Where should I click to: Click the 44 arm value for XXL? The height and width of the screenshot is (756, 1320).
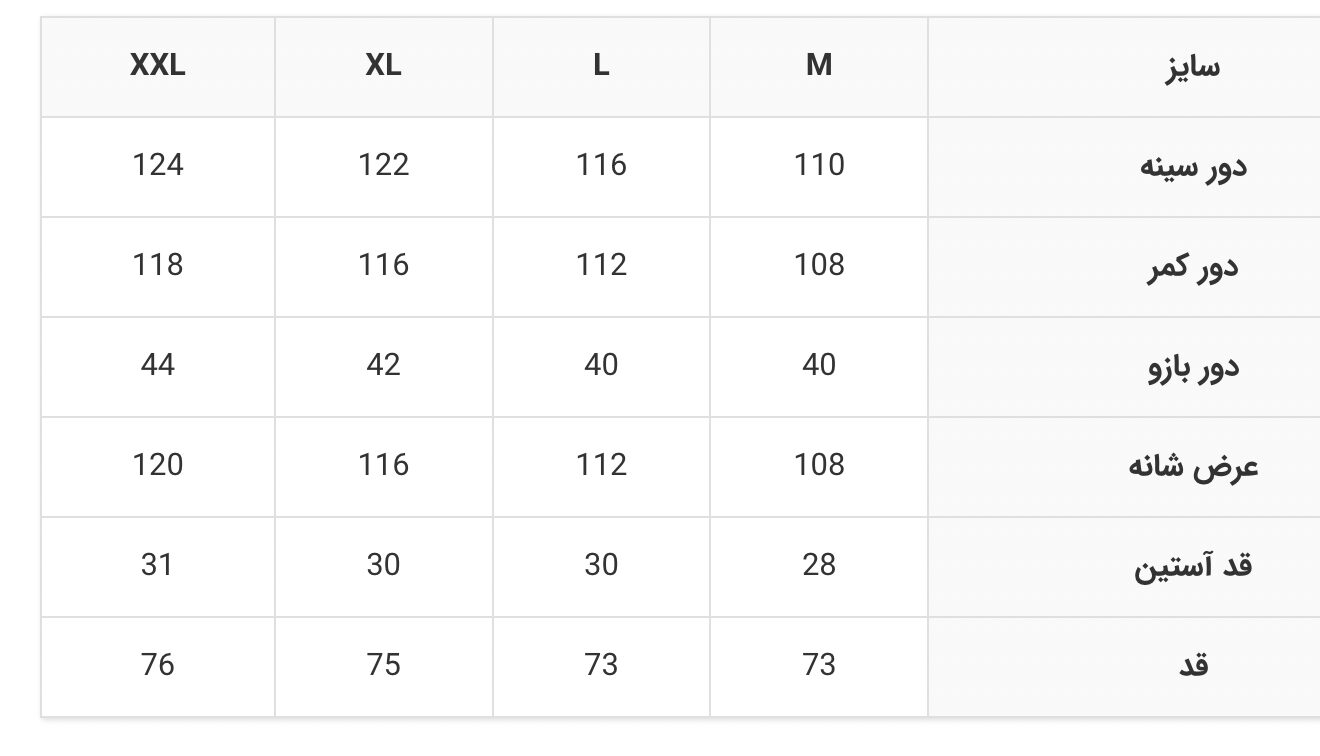point(158,365)
